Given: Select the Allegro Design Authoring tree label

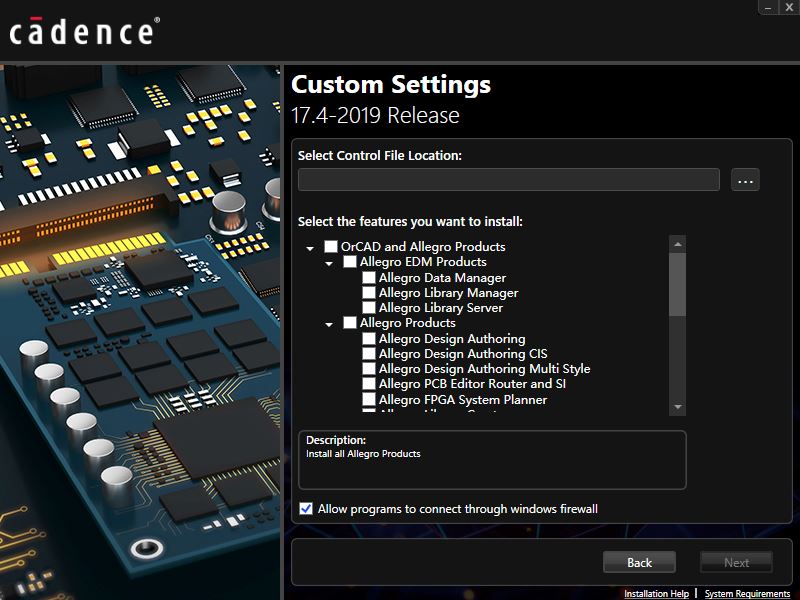Looking at the screenshot, I should (452, 338).
